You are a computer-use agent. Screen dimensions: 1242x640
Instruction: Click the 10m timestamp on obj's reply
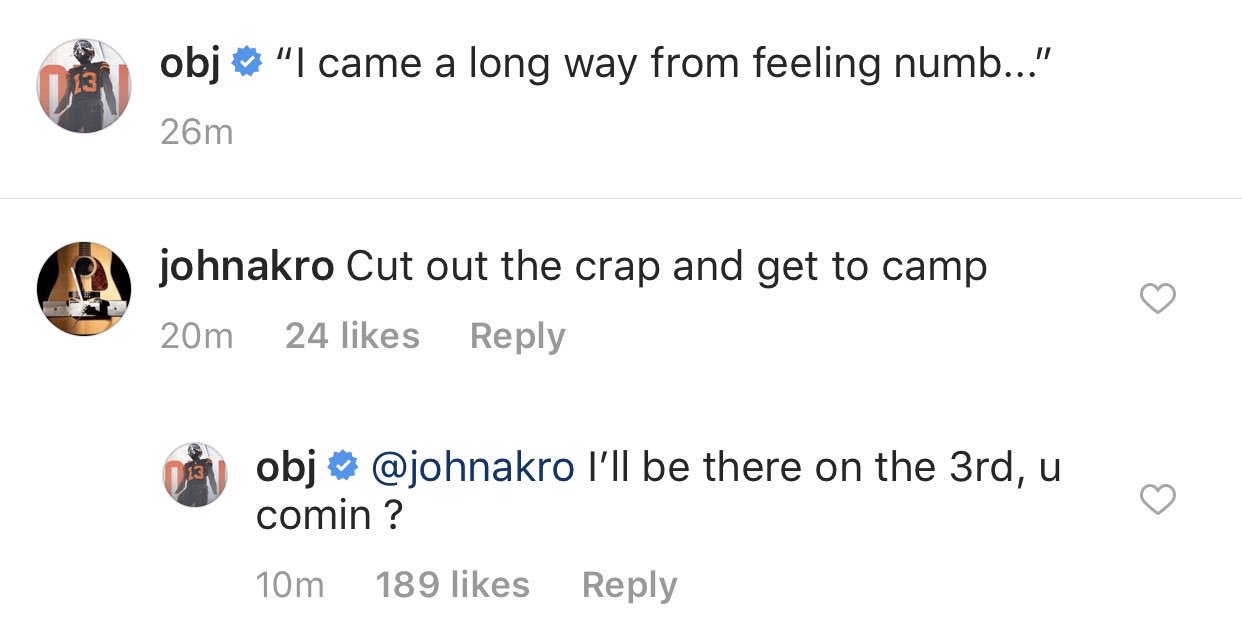click(290, 585)
